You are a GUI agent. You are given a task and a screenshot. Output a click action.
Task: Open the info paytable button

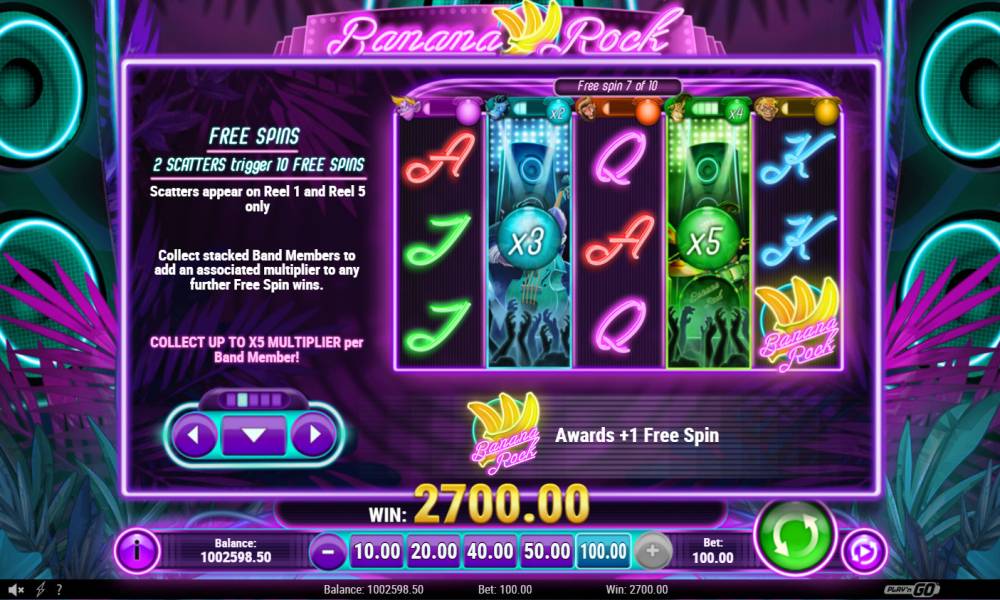(137, 550)
